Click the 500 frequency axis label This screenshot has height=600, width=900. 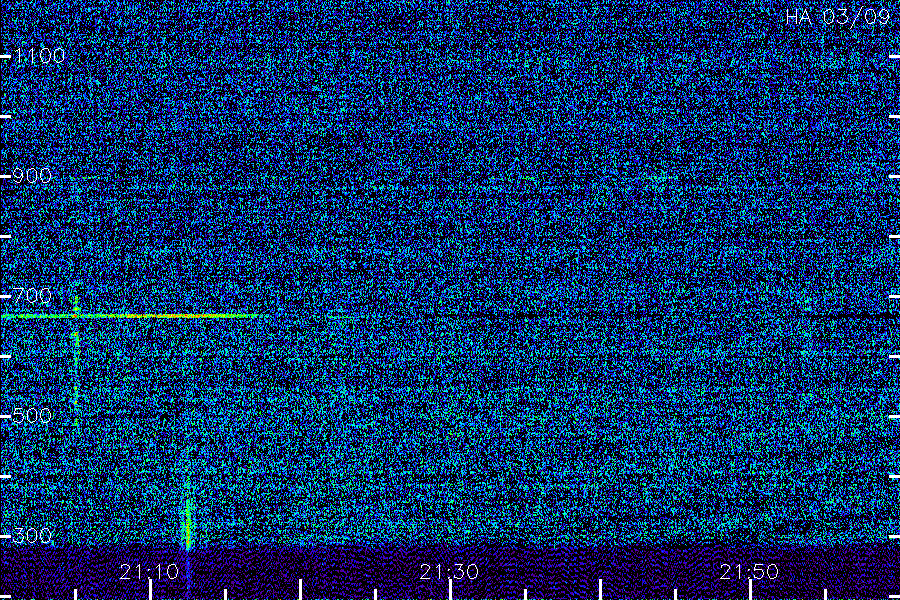click(32, 416)
